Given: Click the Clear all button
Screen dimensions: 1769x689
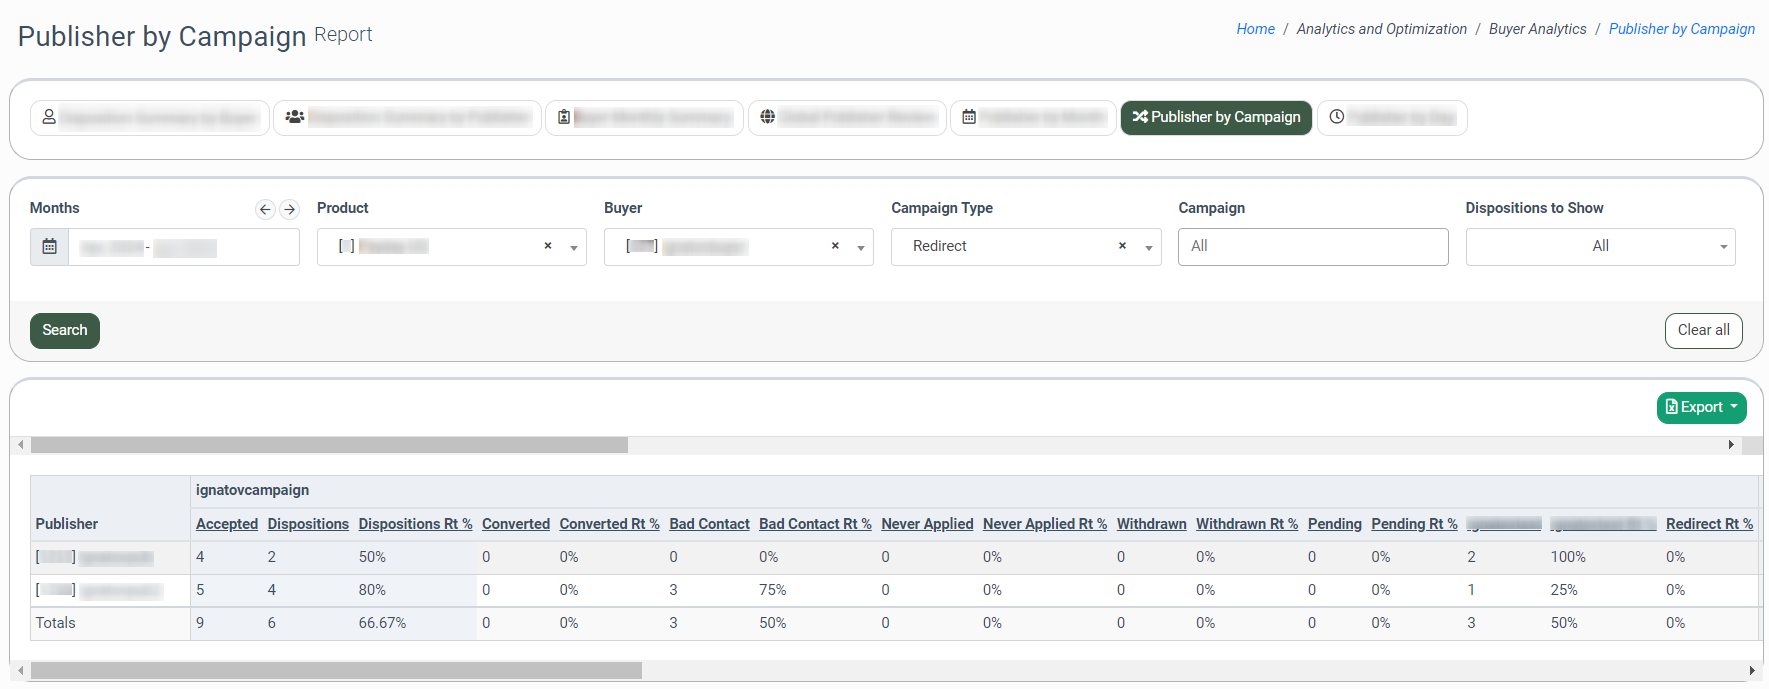Looking at the screenshot, I should pos(1703,331).
